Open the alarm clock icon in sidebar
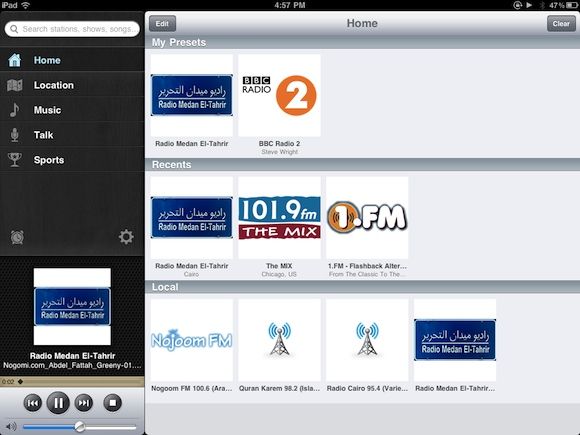Image resolution: width=580 pixels, height=435 pixels. tap(17, 237)
